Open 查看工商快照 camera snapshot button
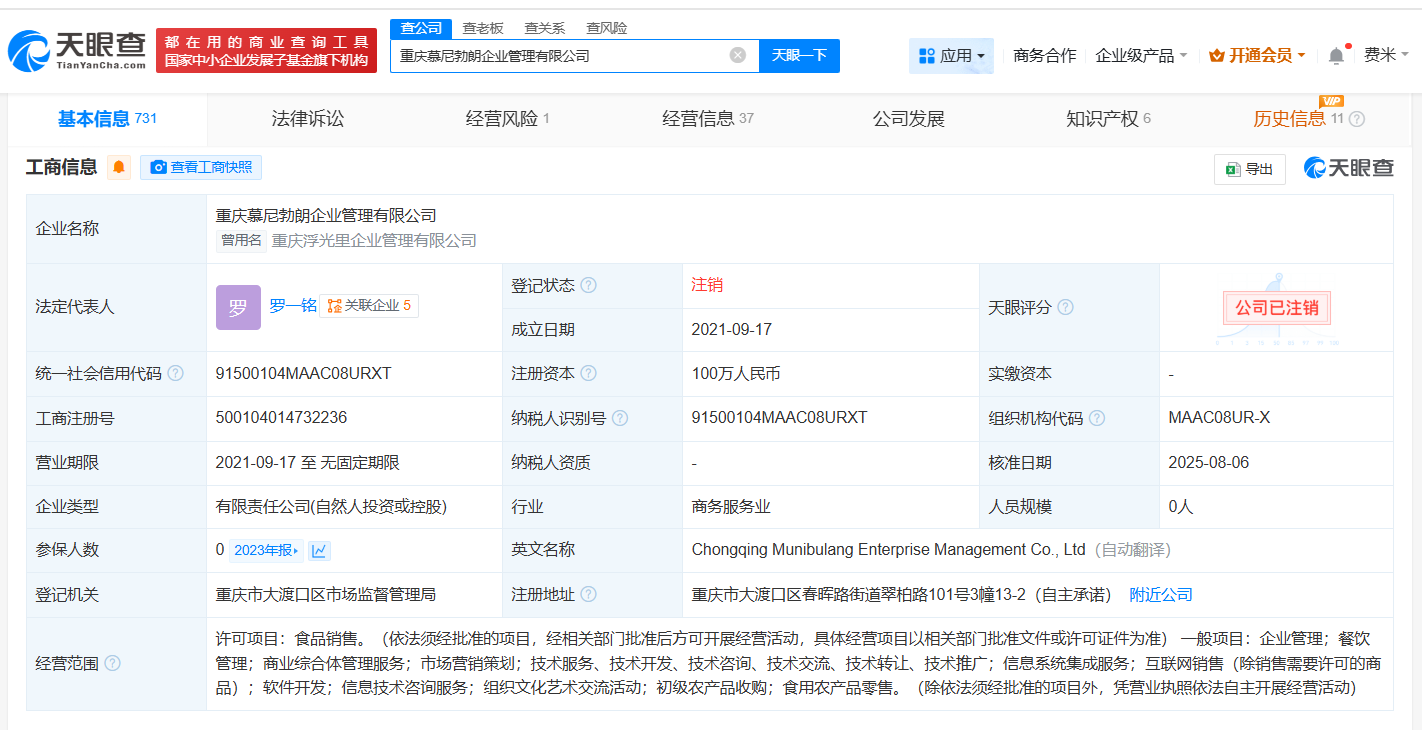Screen dimensions: 1422x730 click(201, 167)
